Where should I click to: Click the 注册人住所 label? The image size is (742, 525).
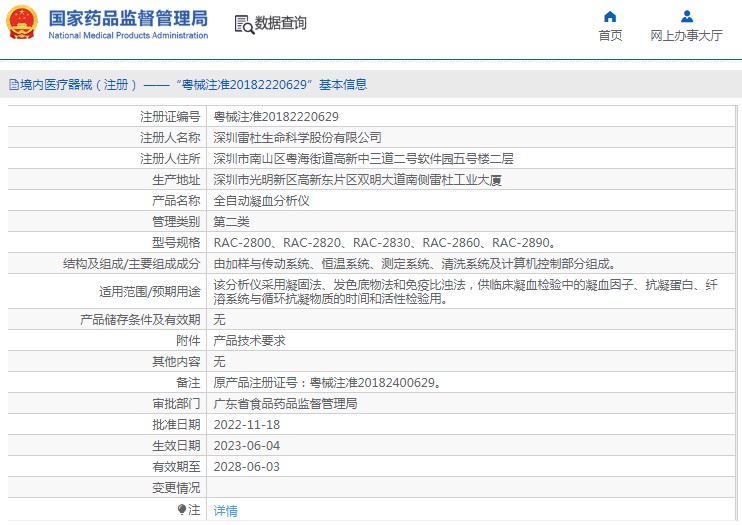pos(170,159)
